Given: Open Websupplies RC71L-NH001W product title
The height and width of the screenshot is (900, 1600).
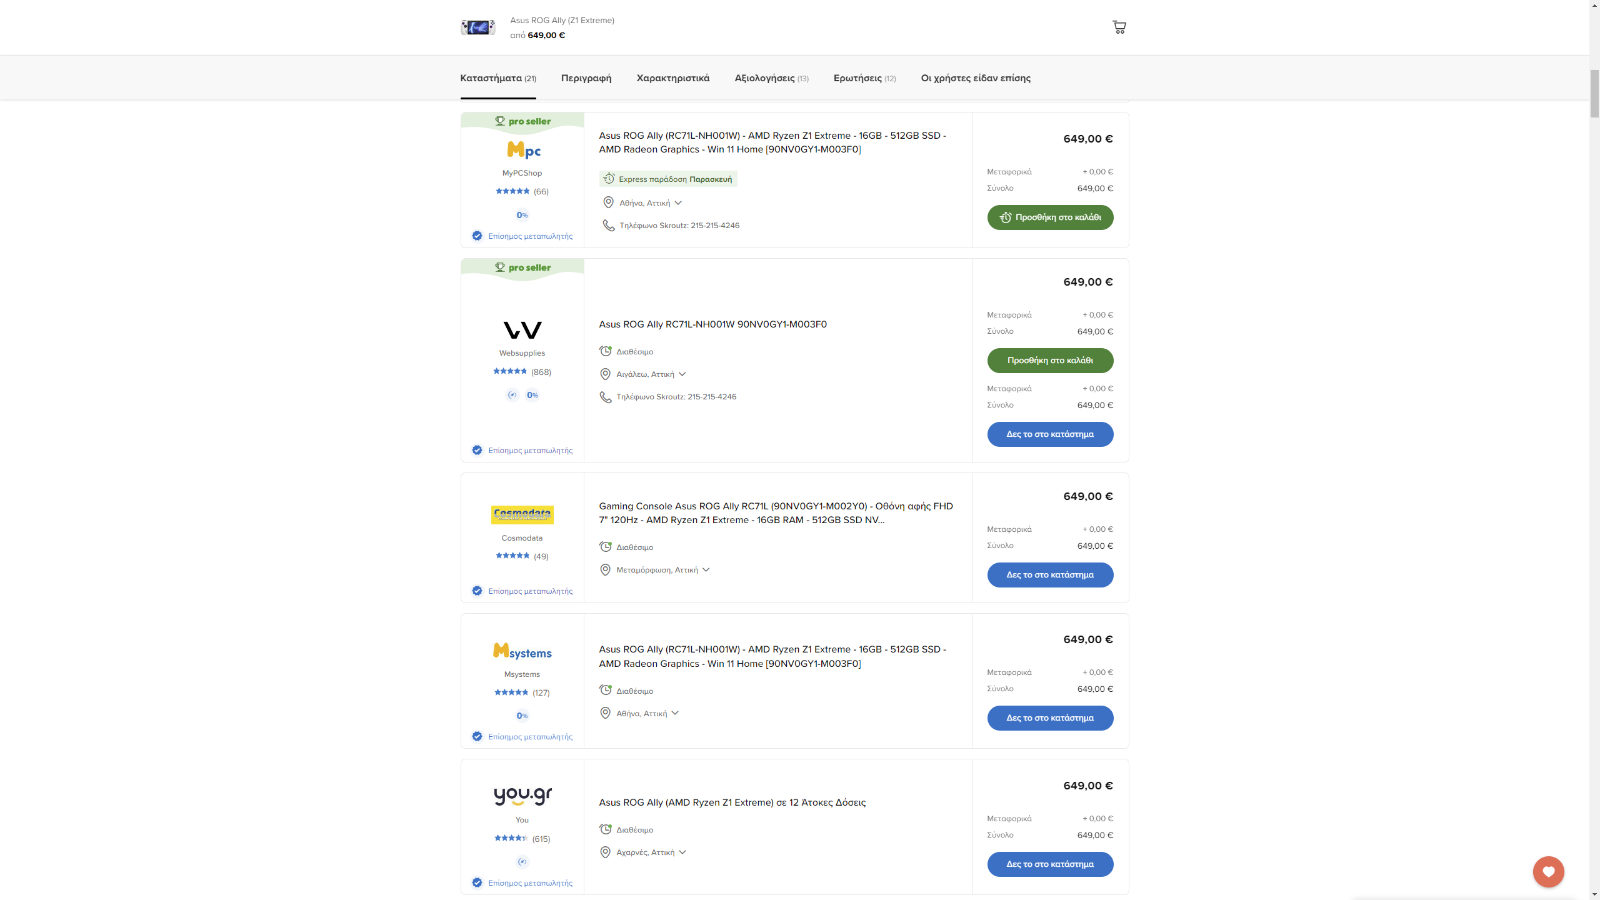Looking at the screenshot, I should point(713,324).
